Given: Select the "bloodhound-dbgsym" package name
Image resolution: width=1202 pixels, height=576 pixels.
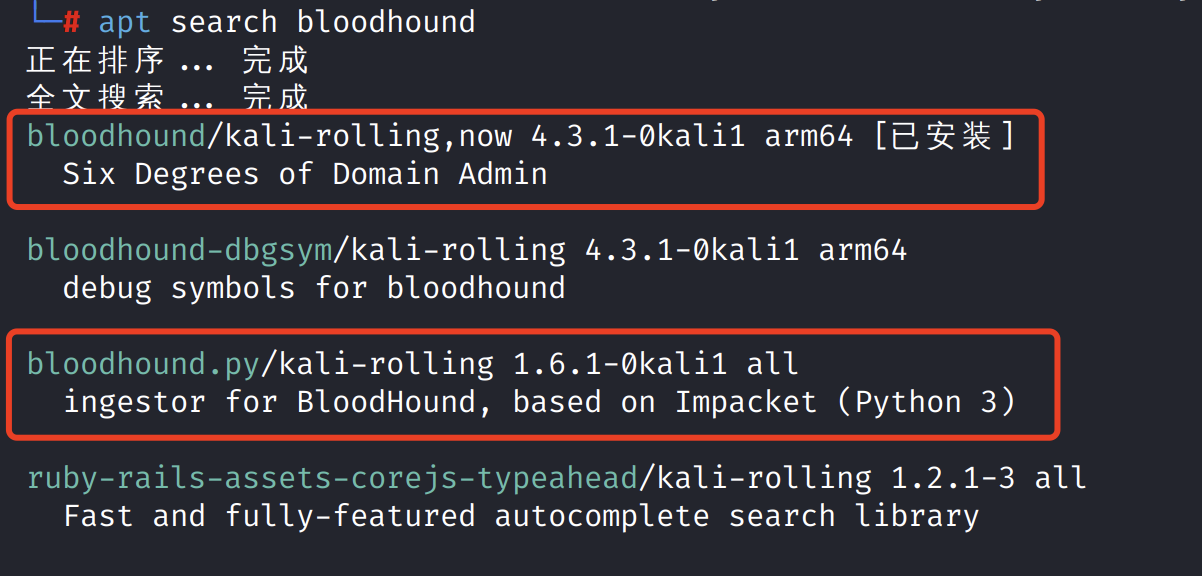Looking at the screenshot, I should 179,250.
